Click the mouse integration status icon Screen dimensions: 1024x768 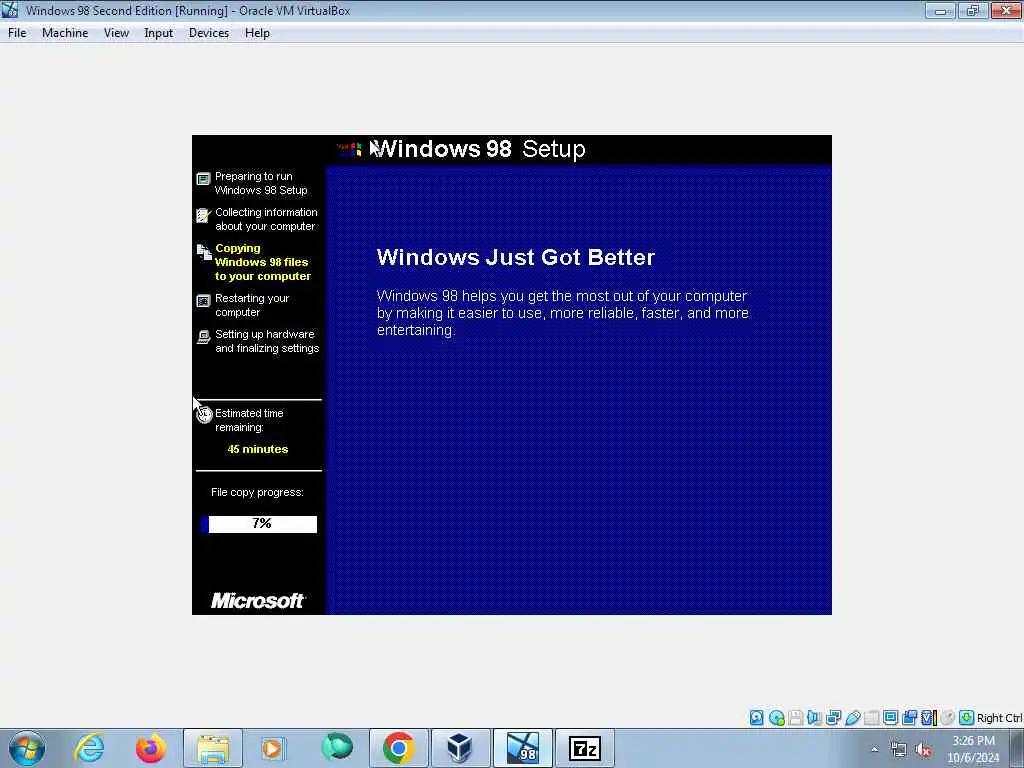pyautogui.click(x=948, y=718)
